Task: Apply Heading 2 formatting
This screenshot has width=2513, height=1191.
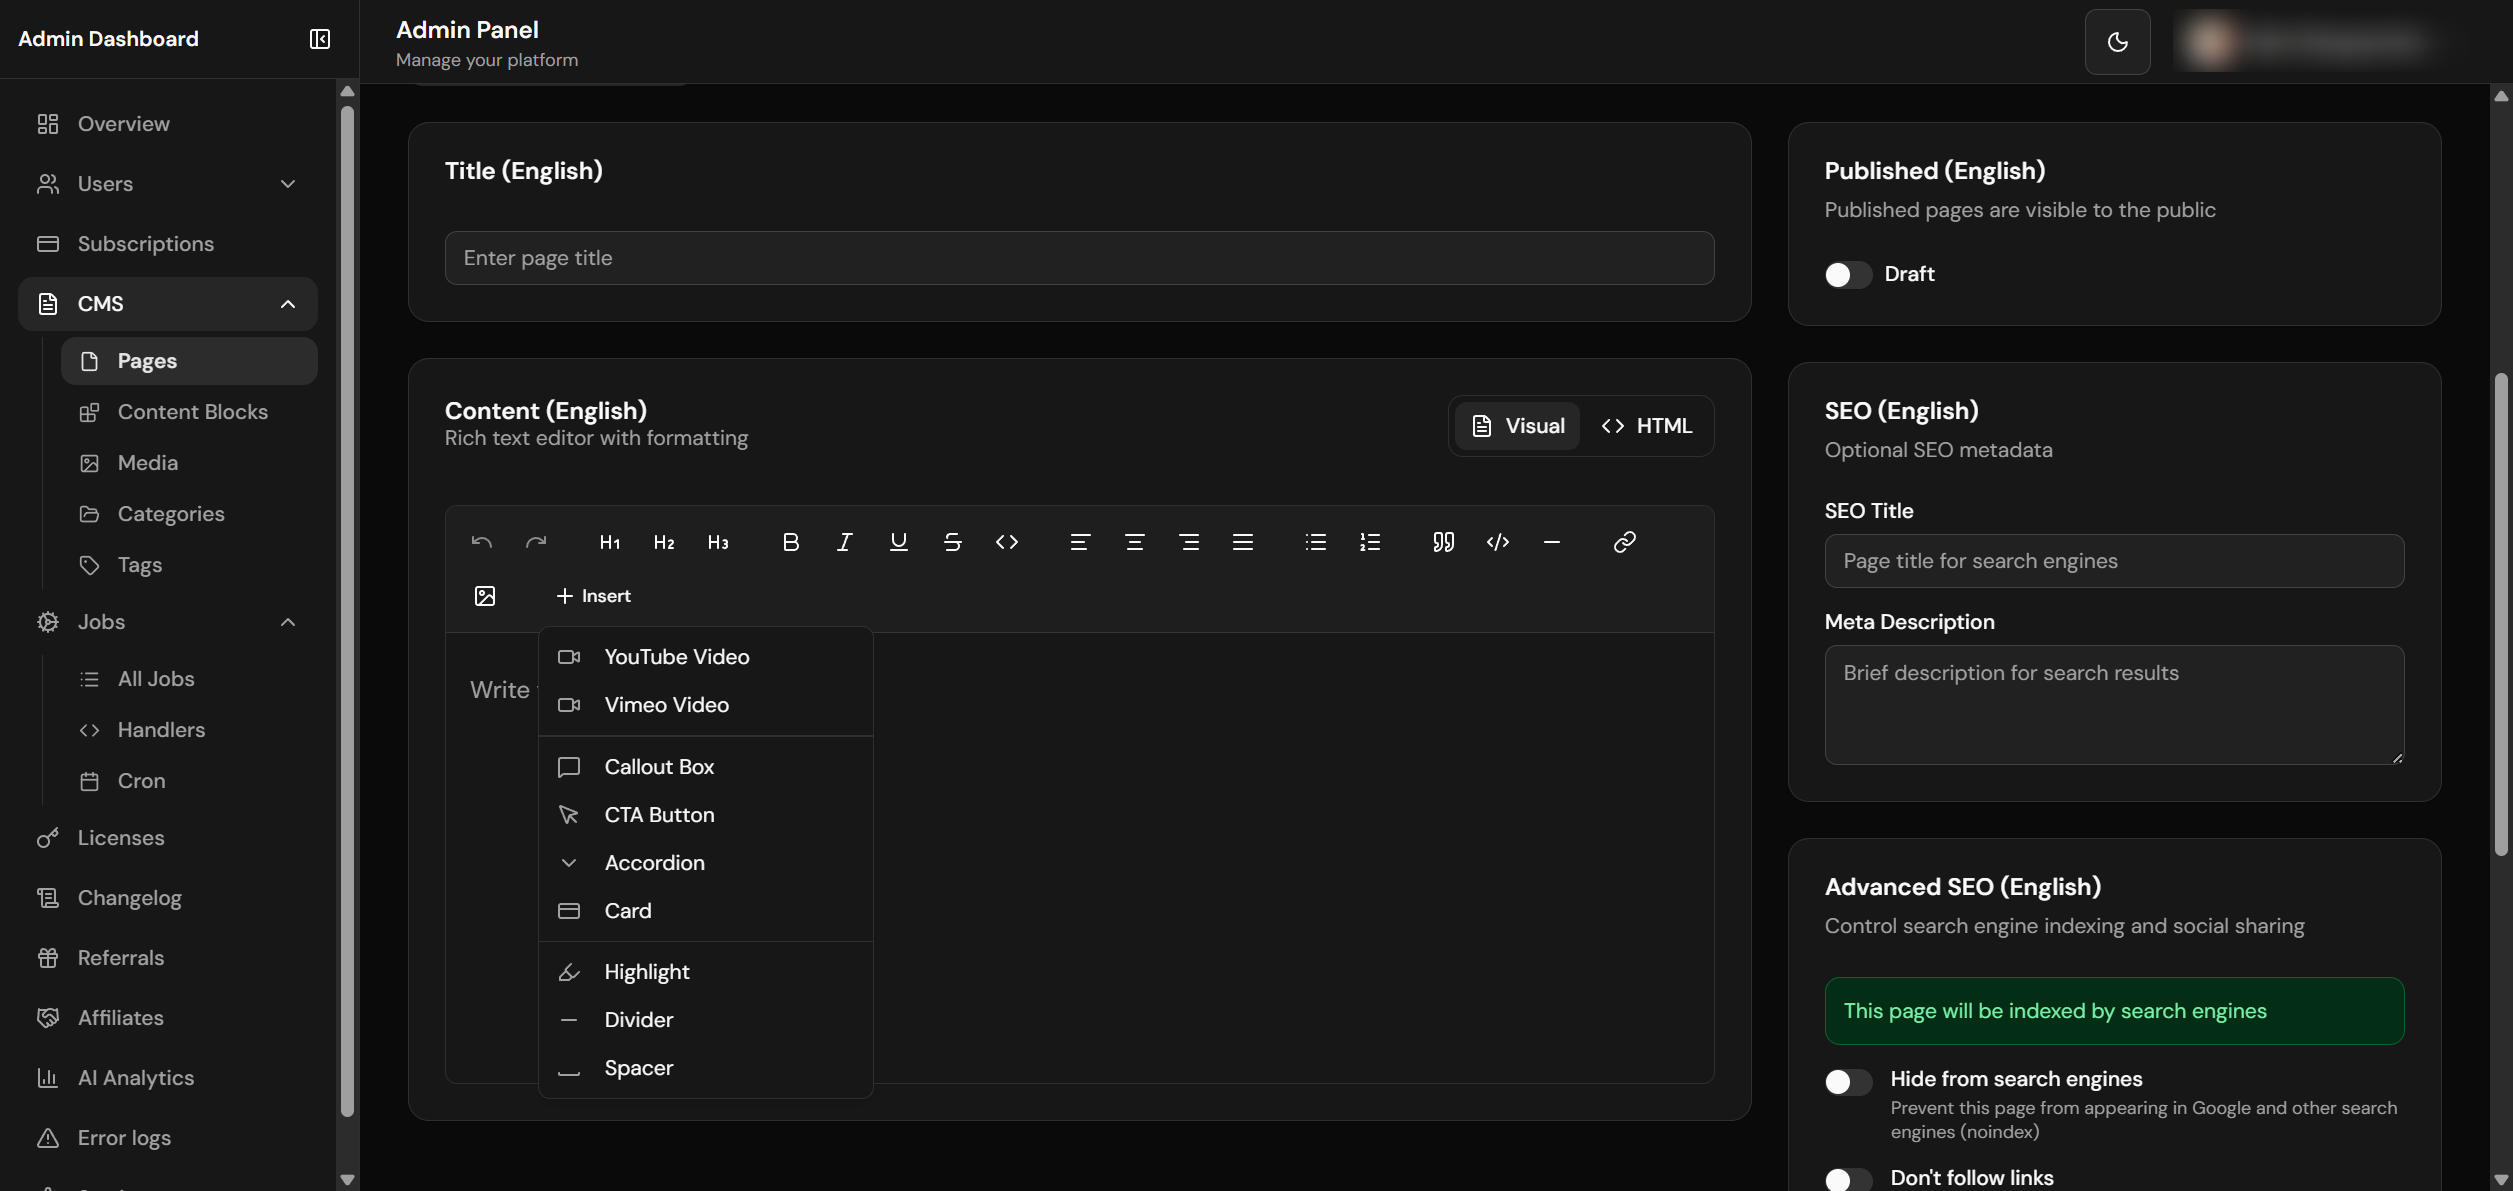Action: coord(664,542)
